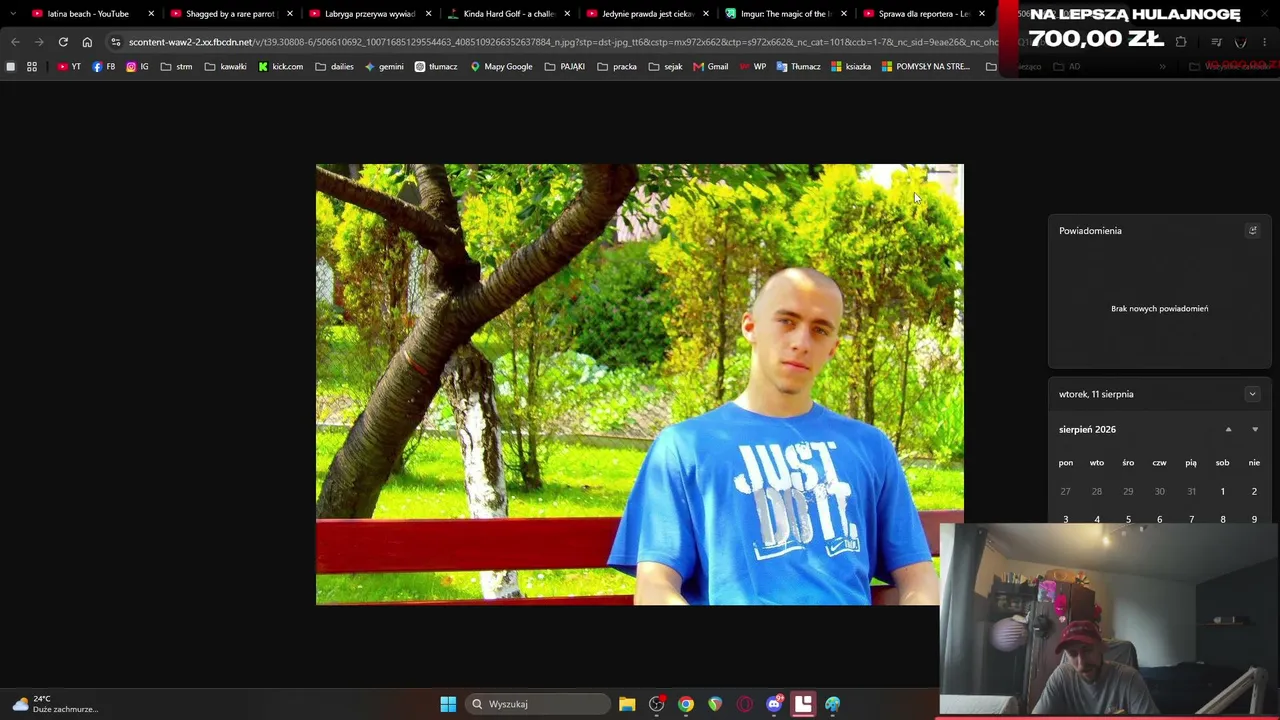The image size is (1280, 720).
Task: Click the browser home button
Action: coord(87,42)
